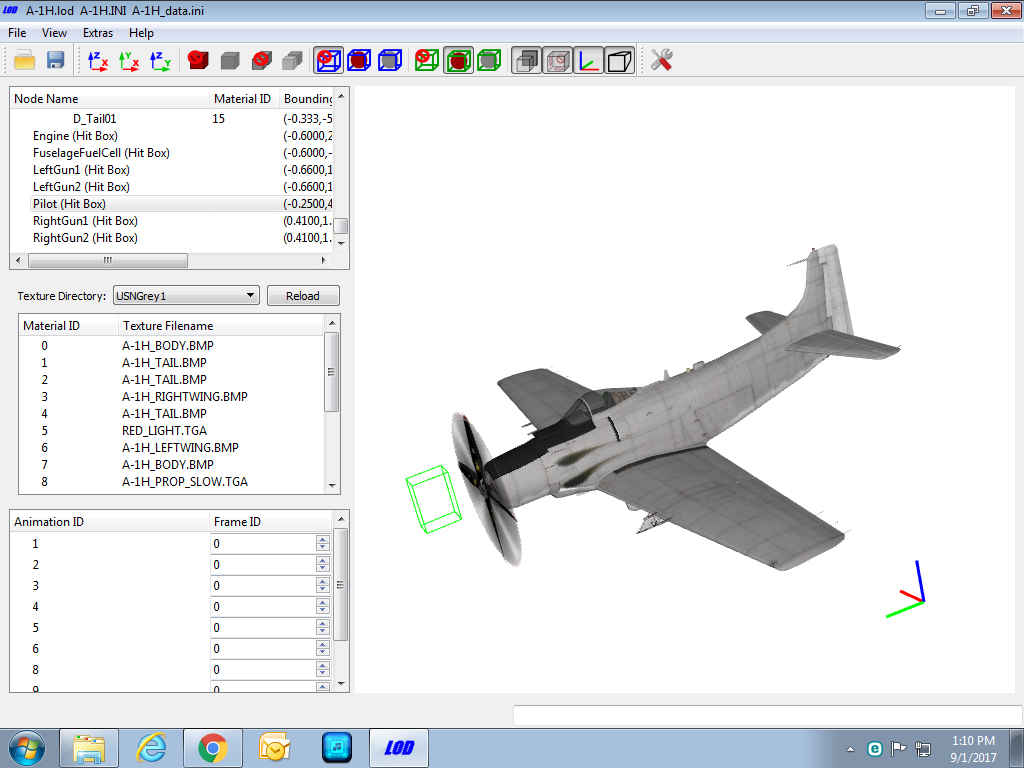The height and width of the screenshot is (768, 1024).
Task: Select the FuselageFuelCell (Hit Box) node
Action: [101, 153]
